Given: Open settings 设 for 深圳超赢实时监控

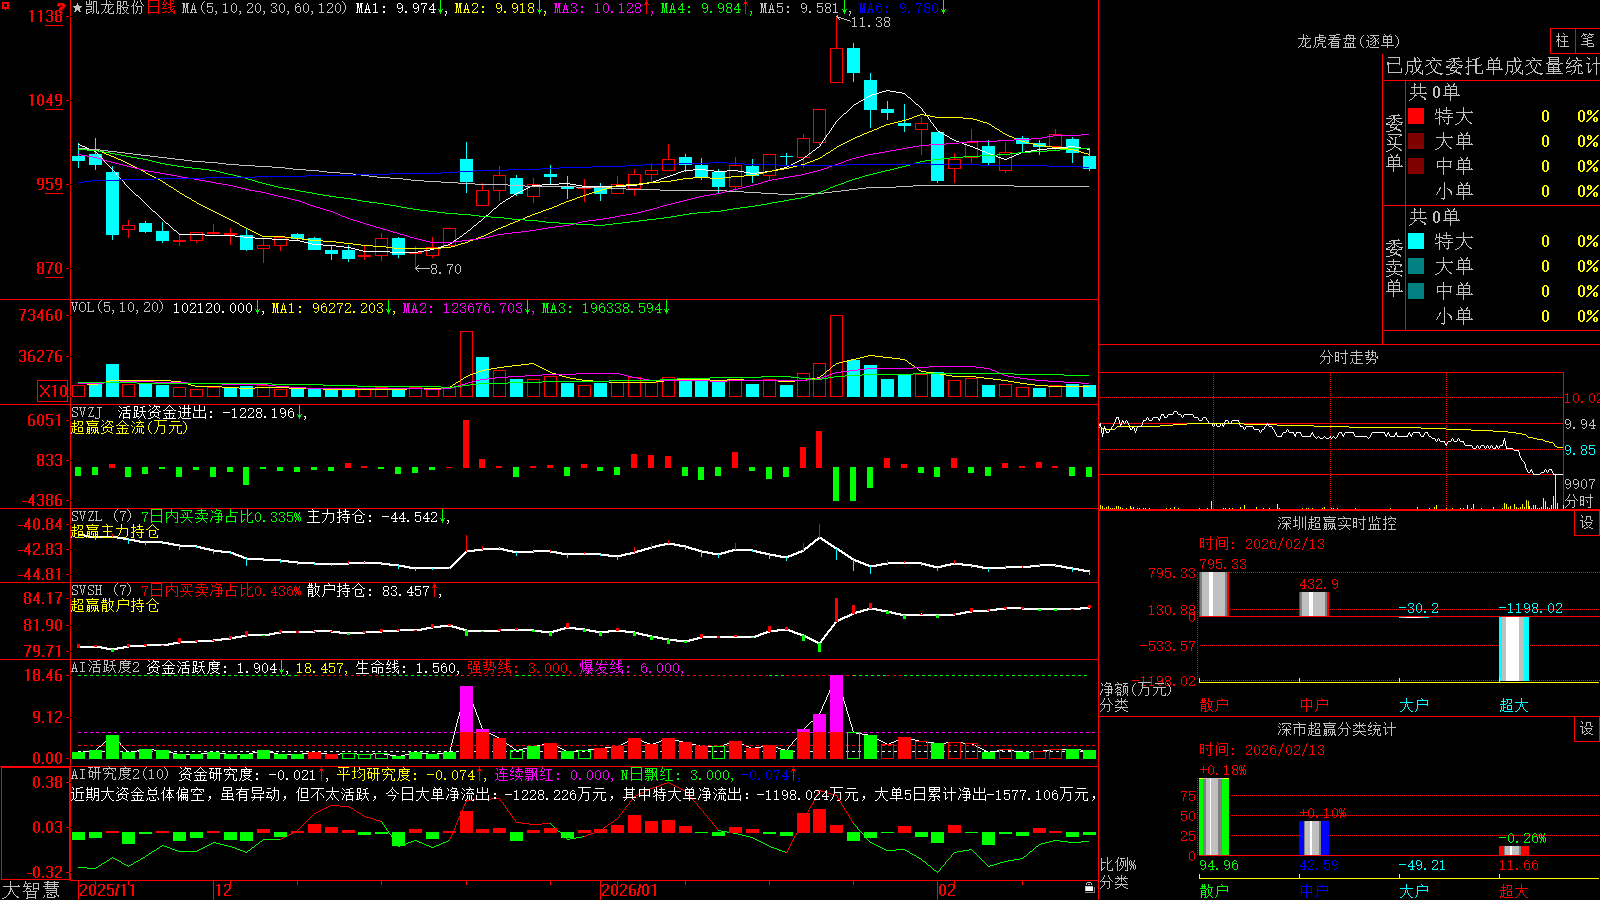Looking at the screenshot, I should [1587, 523].
